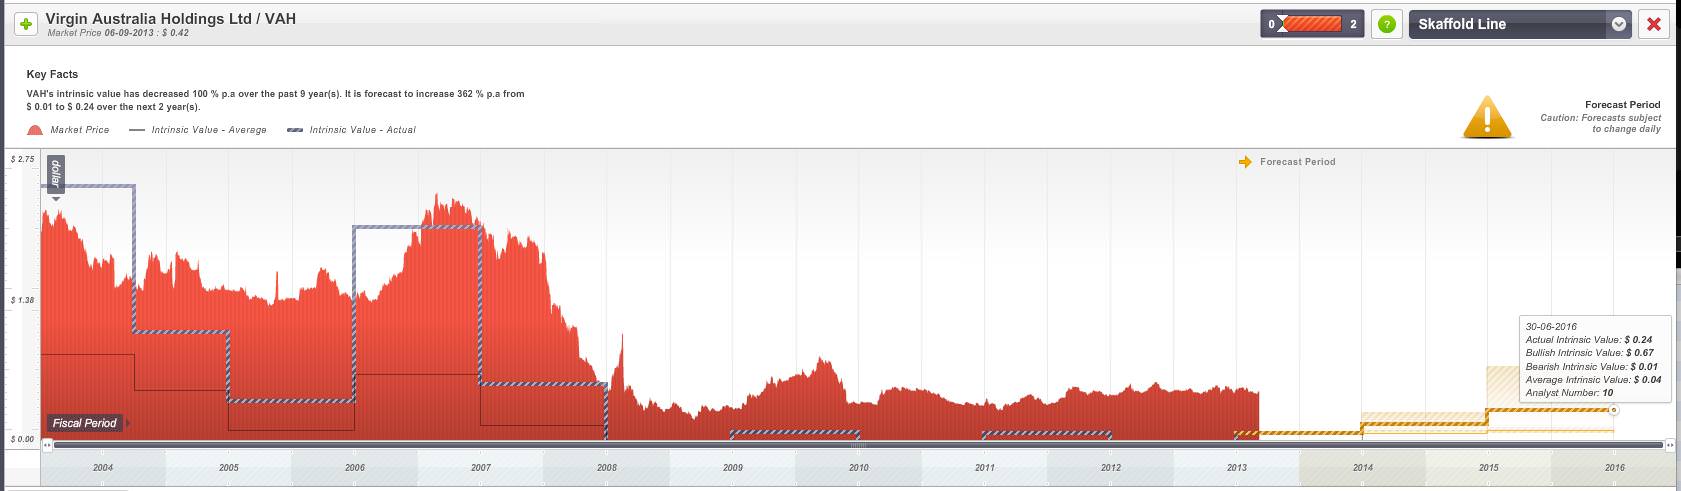
Task: Click the left handle of timeline scrollbar
Action: coord(47,445)
